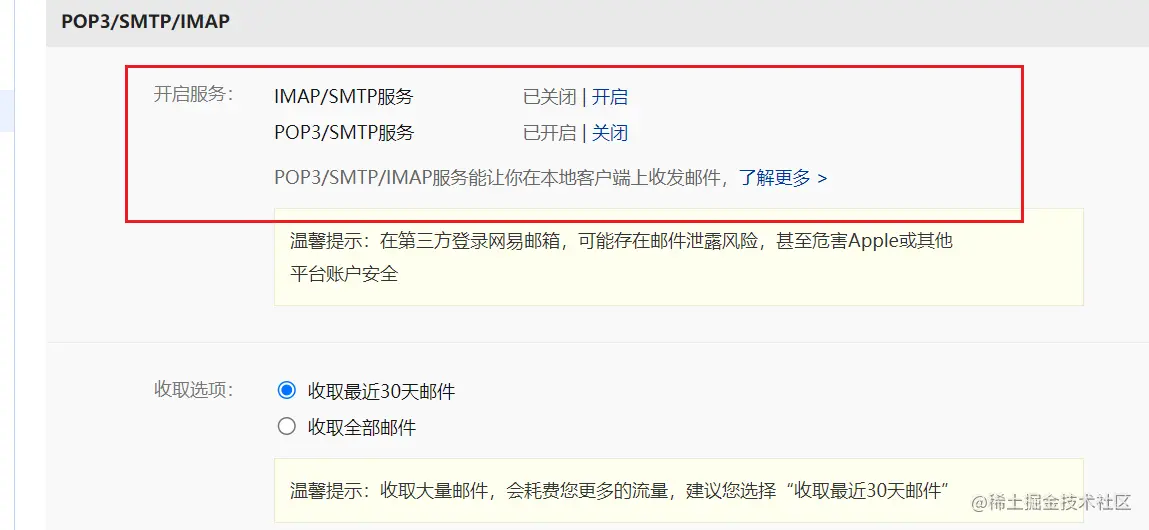1149x530 pixels.
Task: Click the IMAP/SMTP服务 service name
Action: pyautogui.click(x=344, y=97)
